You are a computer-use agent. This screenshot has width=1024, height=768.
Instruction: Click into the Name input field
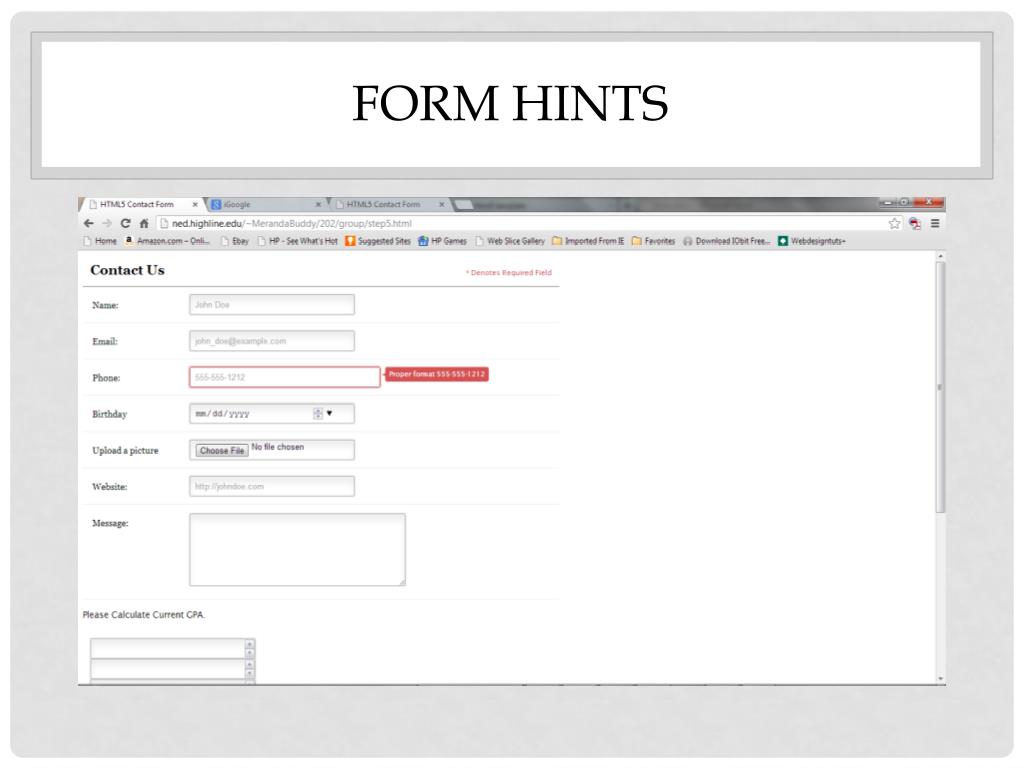[x=272, y=304]
